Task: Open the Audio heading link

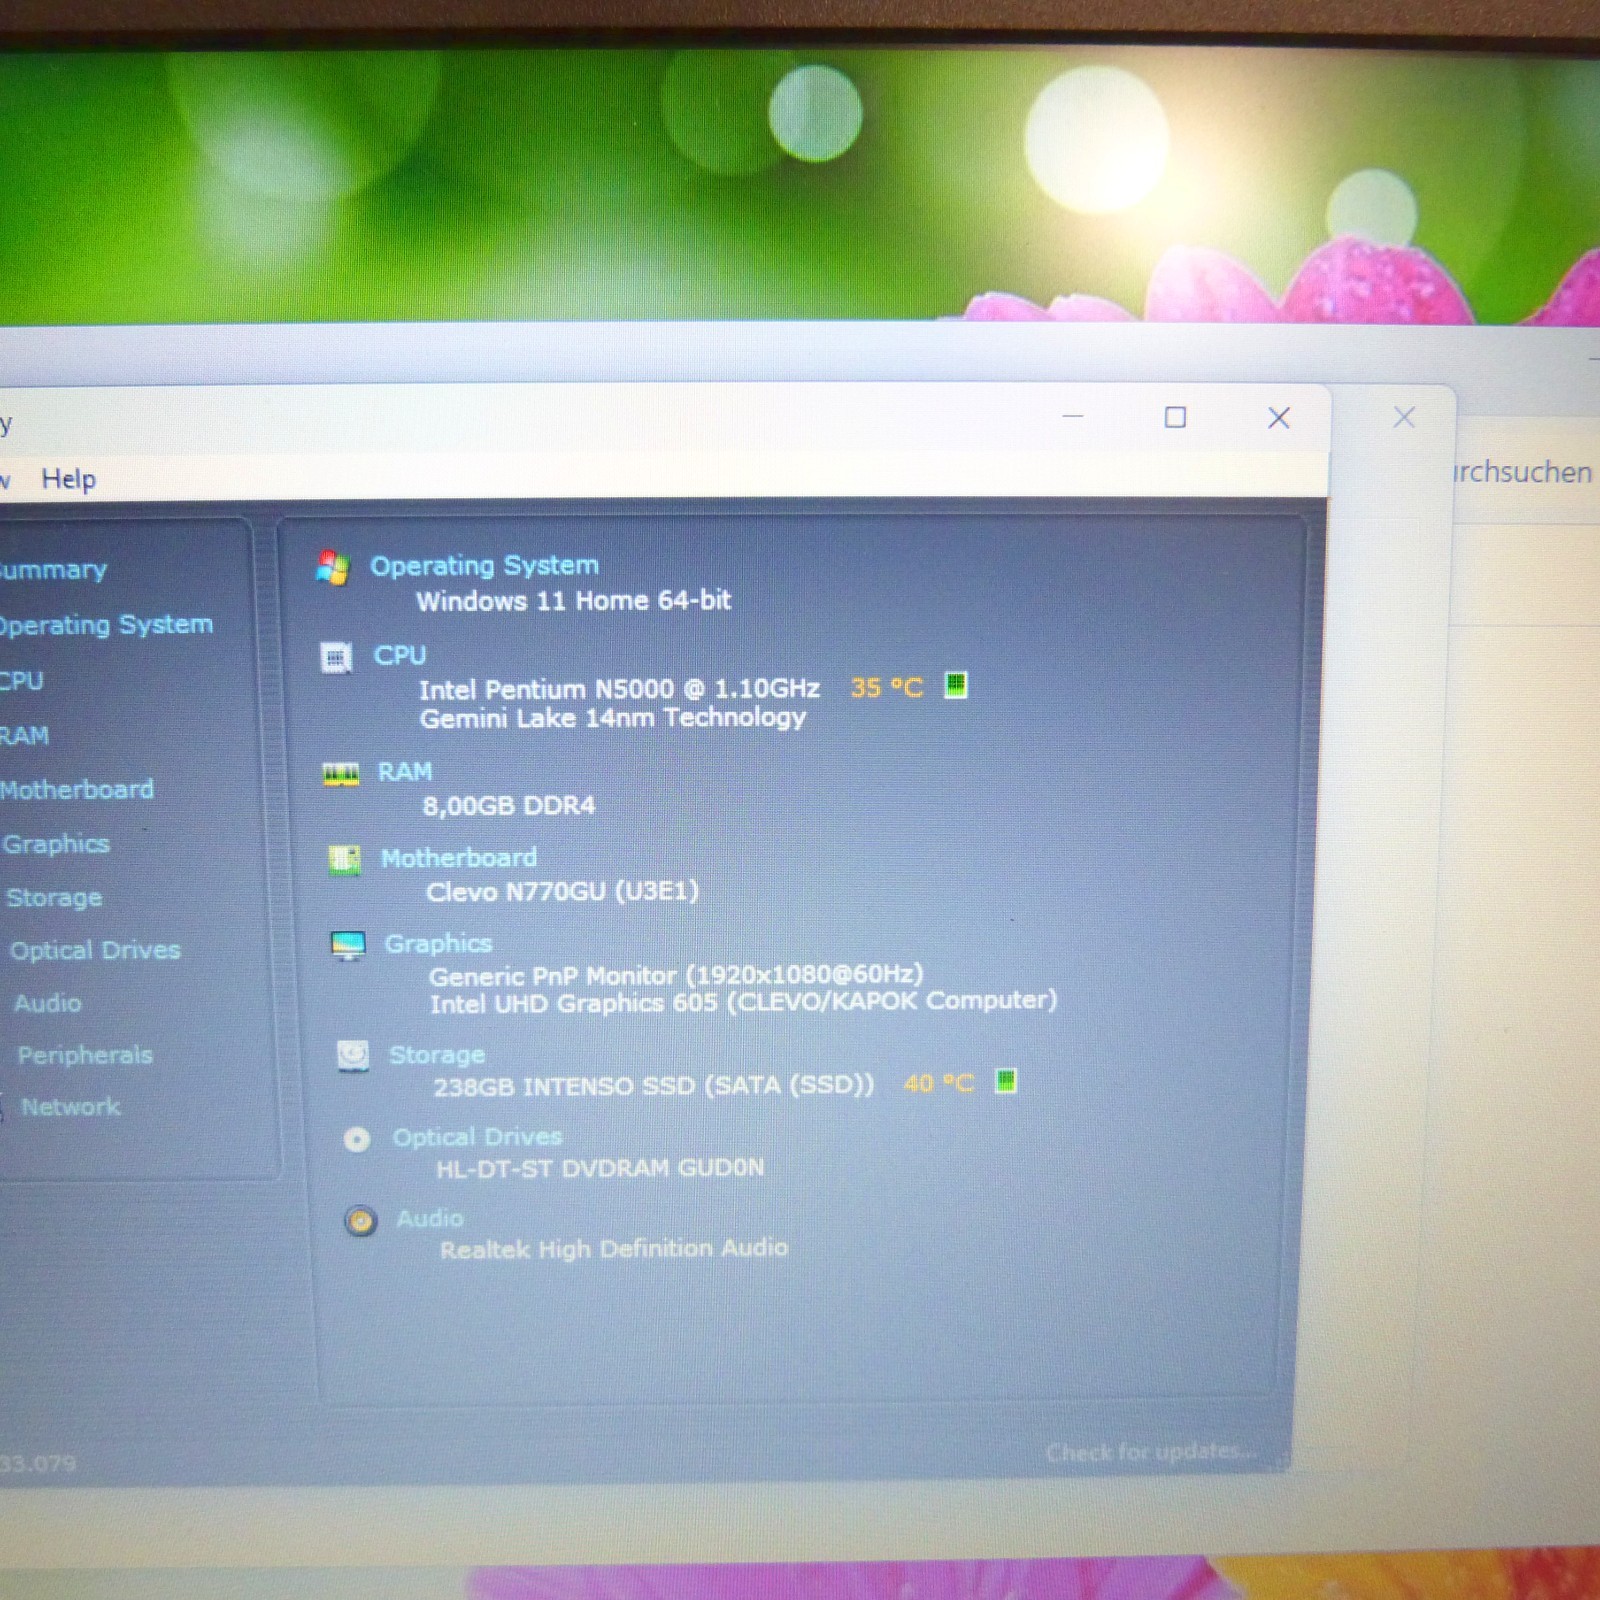Action: 430,1219
